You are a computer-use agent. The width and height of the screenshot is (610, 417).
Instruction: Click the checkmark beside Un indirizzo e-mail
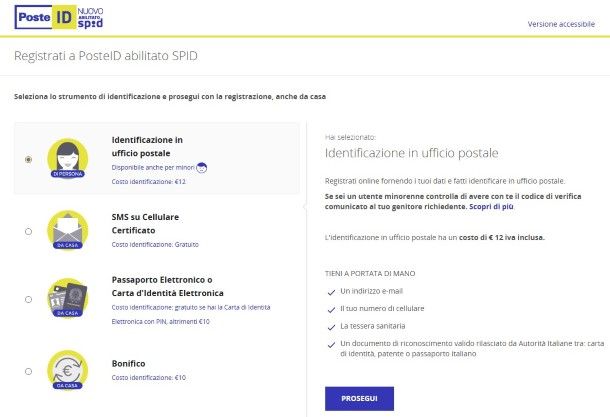(x=331, y=292)
